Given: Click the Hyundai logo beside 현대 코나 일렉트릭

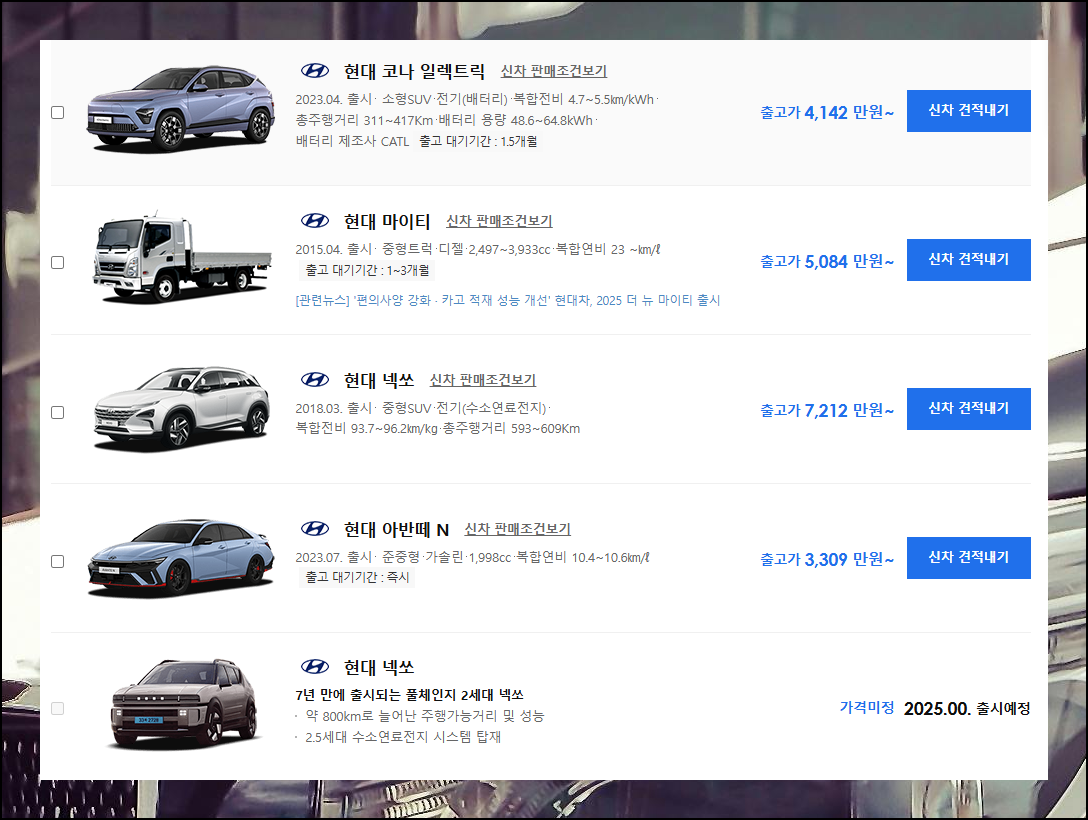Looking at the screenshot, I should coord(314,71).
